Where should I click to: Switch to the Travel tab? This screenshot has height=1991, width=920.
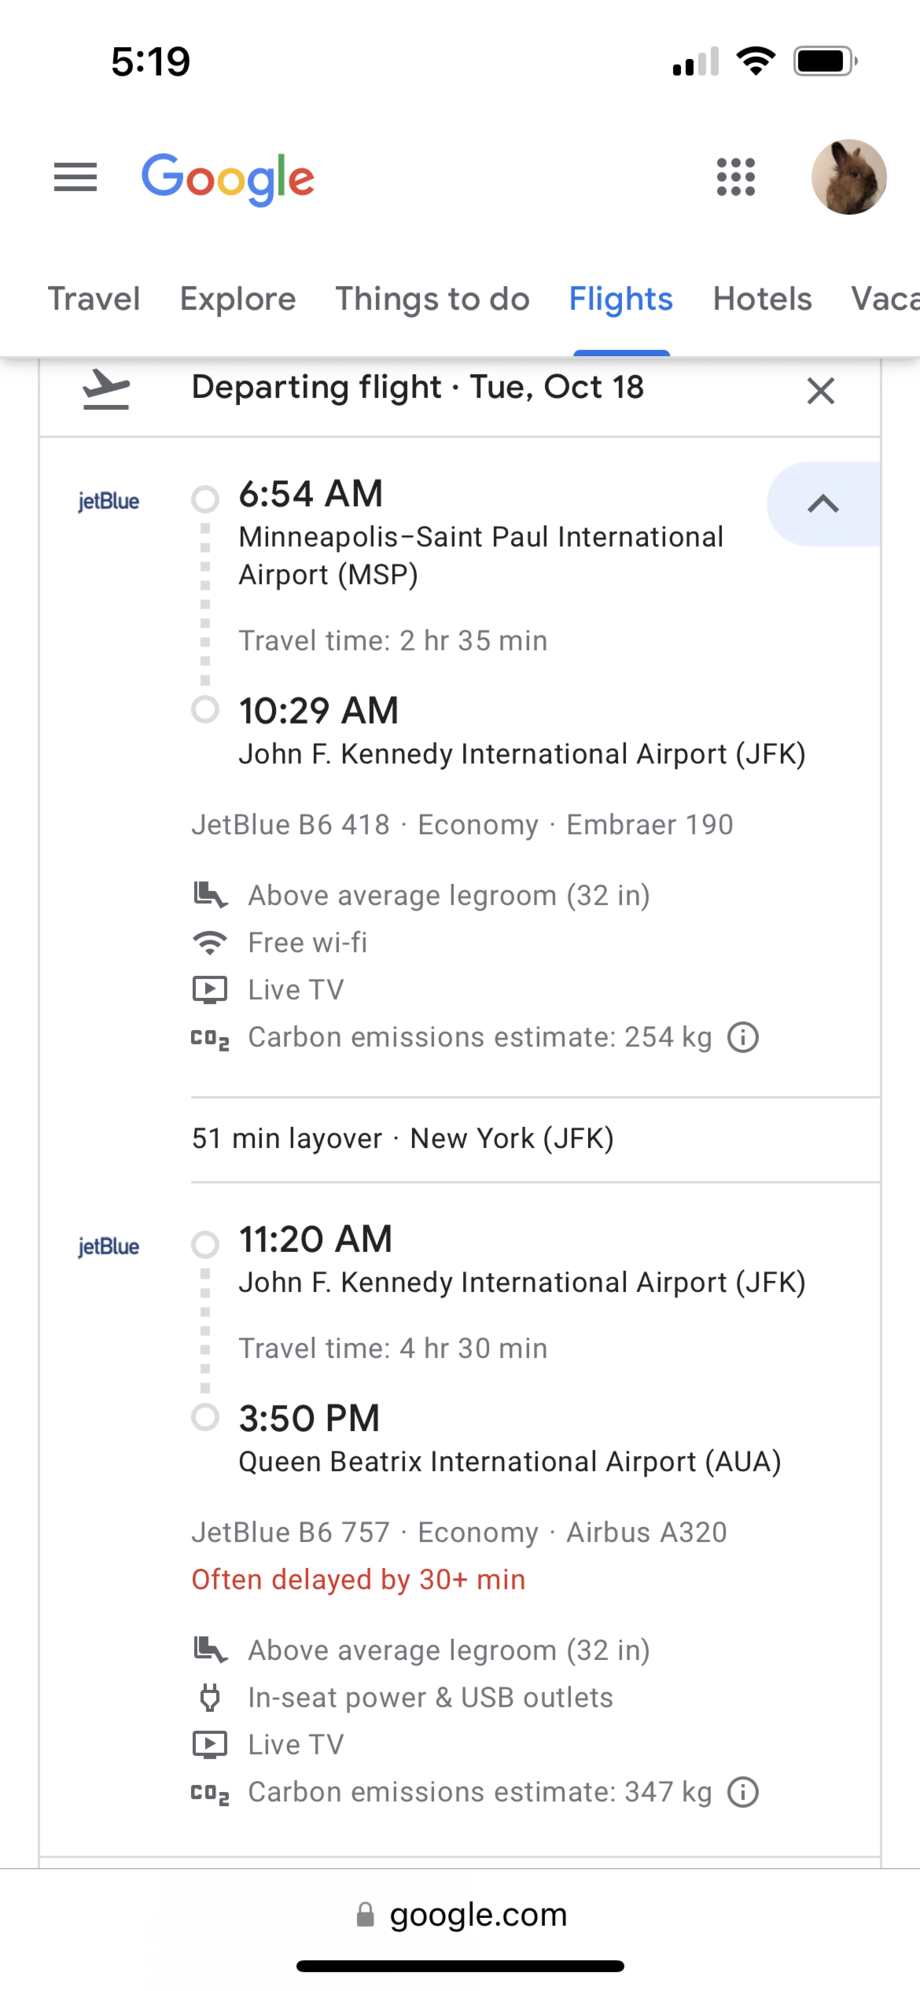[94, 299]
